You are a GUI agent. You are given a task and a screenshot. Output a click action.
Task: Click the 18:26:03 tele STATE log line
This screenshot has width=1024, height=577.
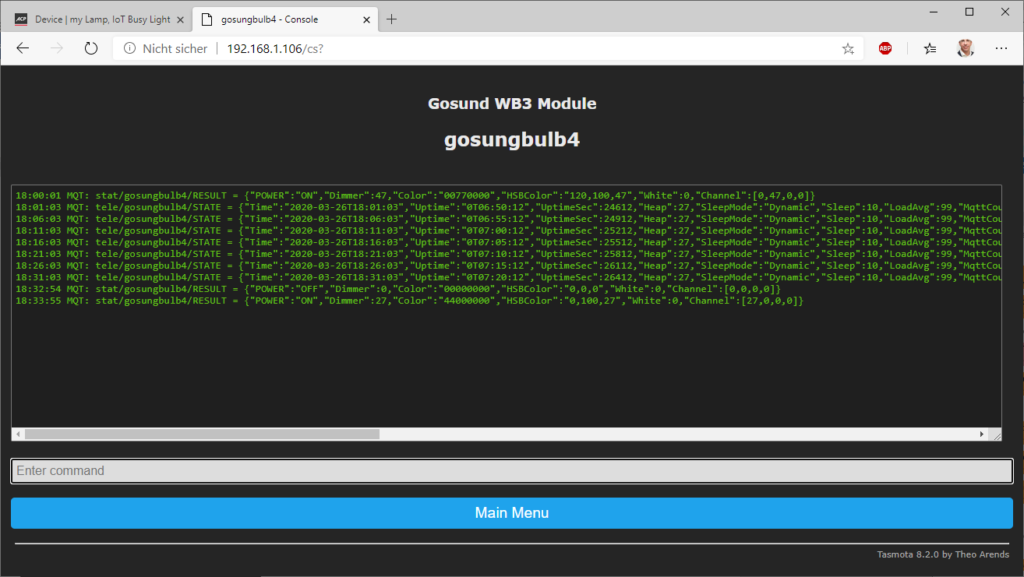coord(508,266)
